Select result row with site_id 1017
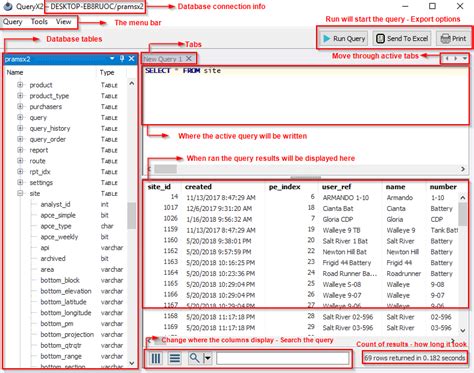 pyautogui.click(x=301, y=208)
